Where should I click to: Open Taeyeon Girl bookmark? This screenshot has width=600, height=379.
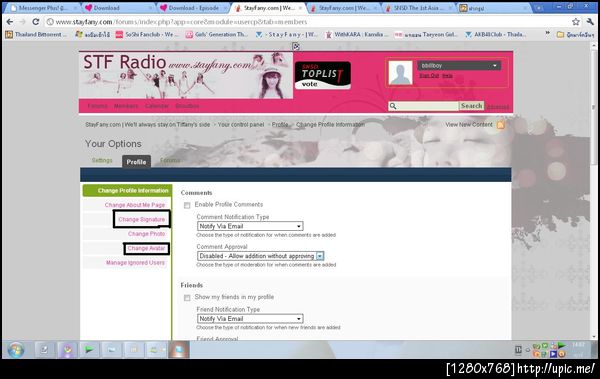426,34
